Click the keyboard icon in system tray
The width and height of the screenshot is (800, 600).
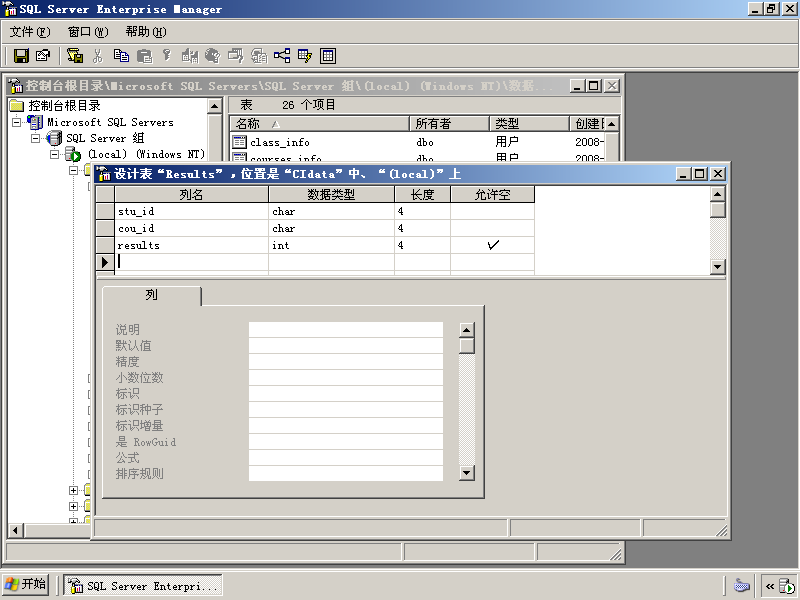[741, 585]
